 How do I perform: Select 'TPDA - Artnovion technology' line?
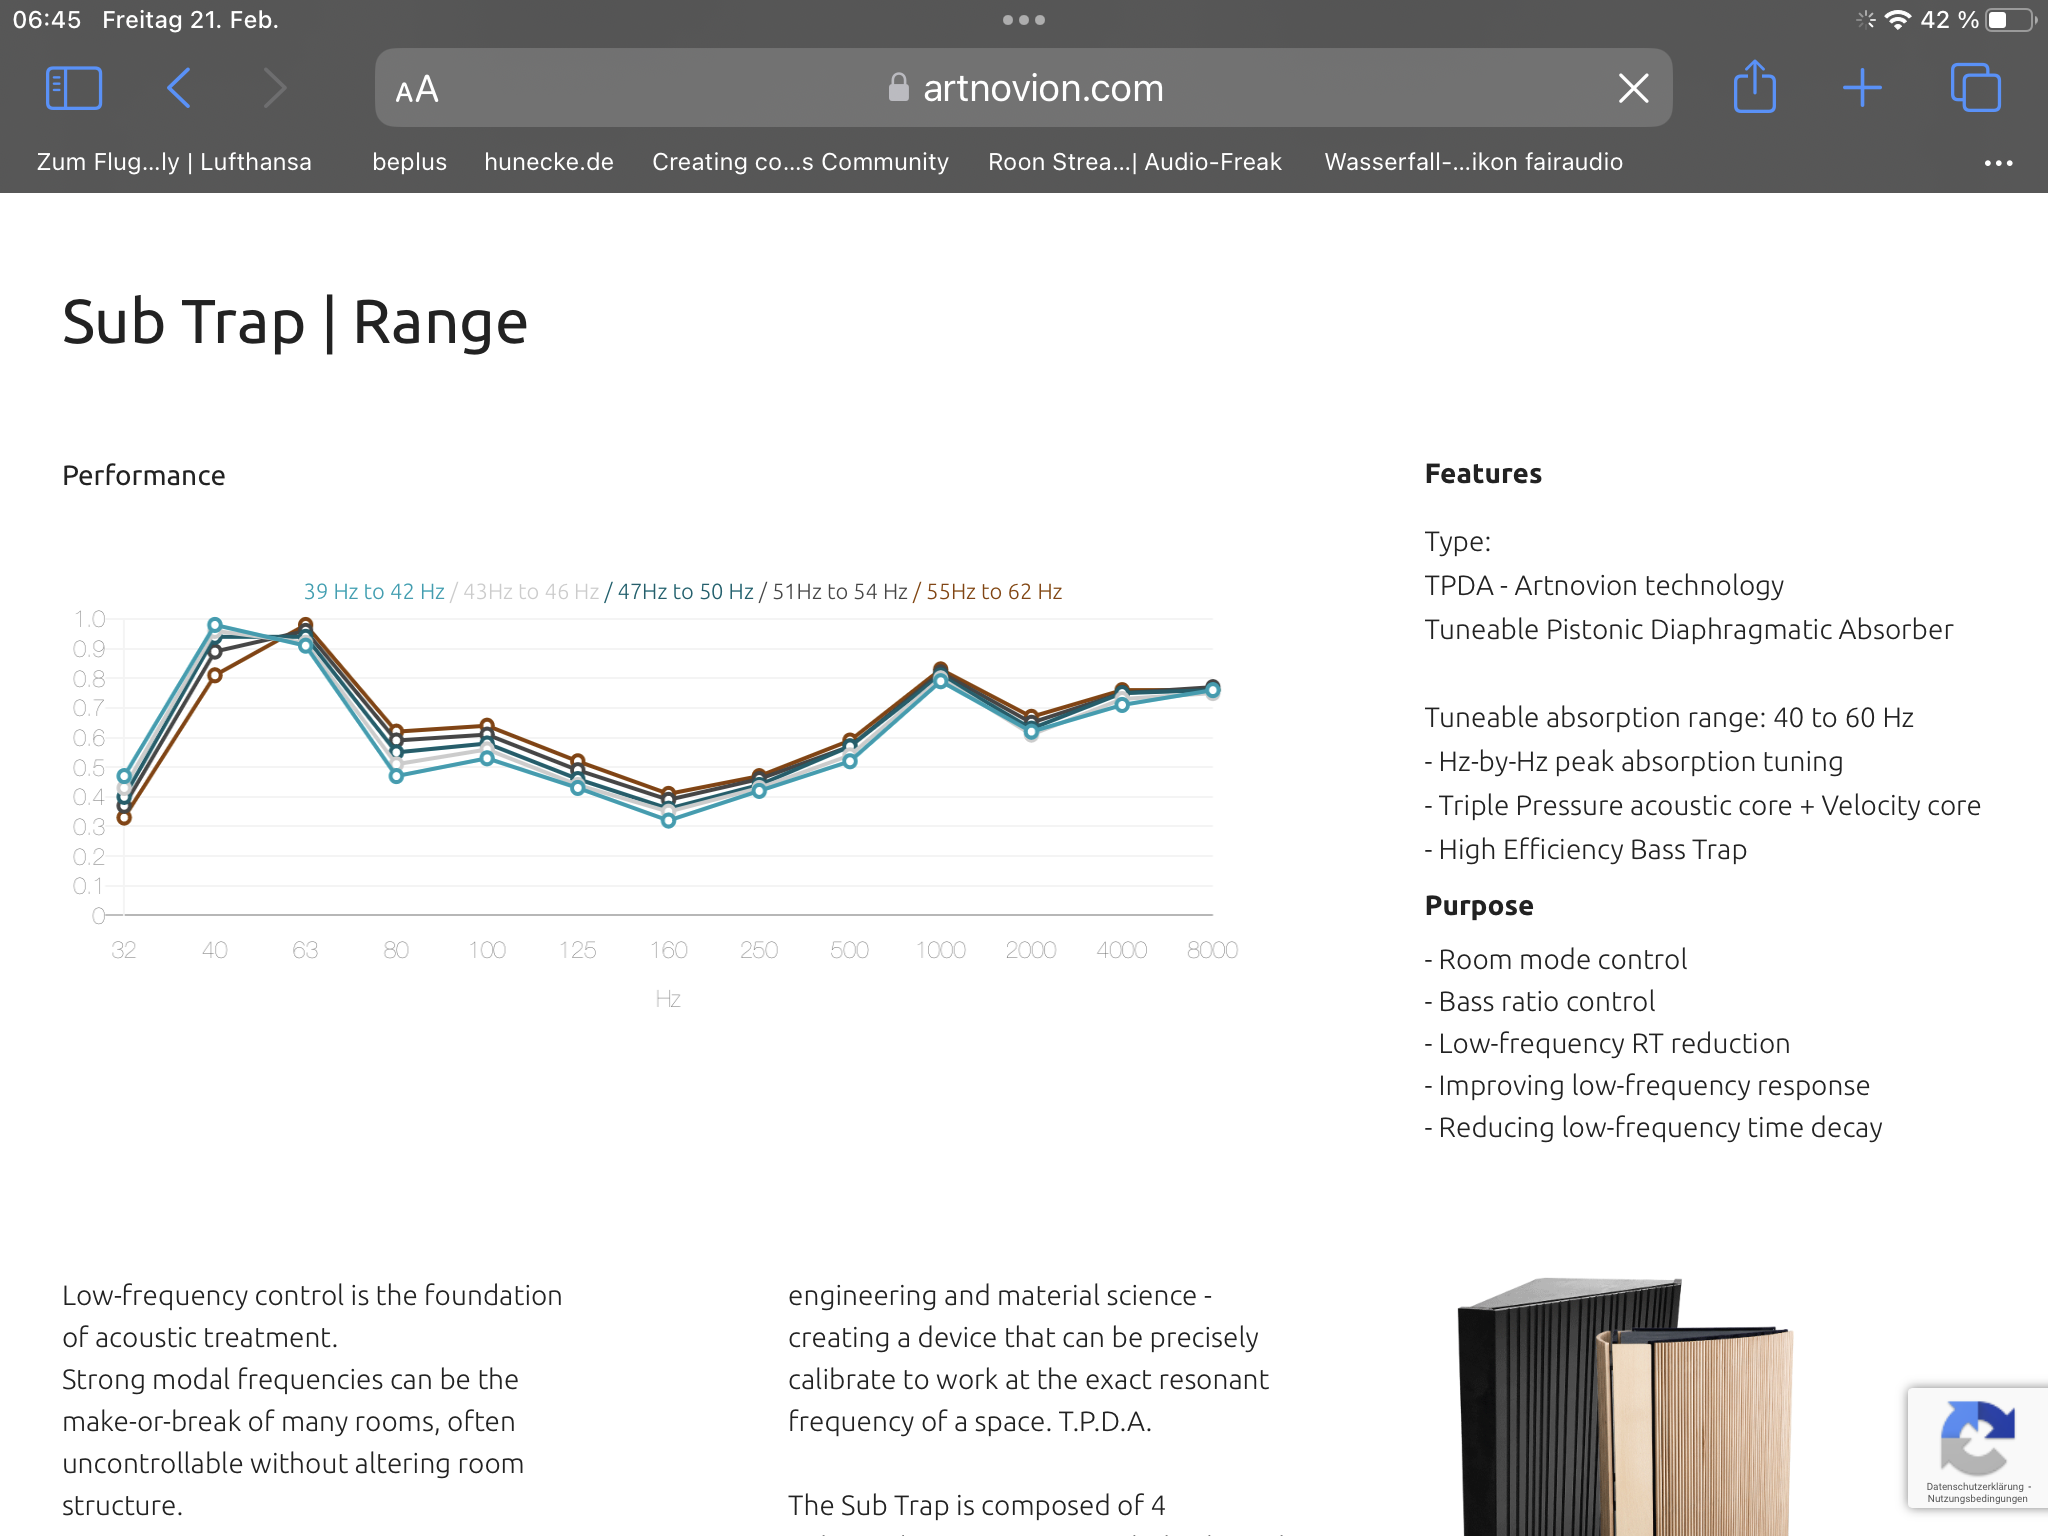point(1604,586)
